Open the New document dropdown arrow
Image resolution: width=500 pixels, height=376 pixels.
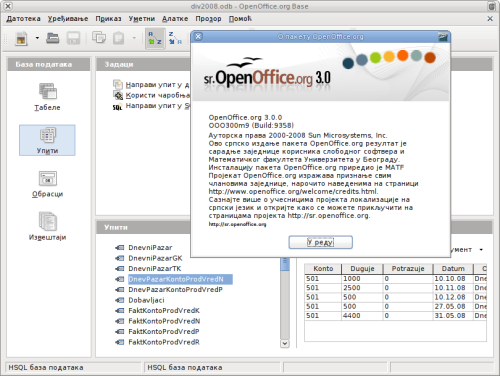point(37,38)
